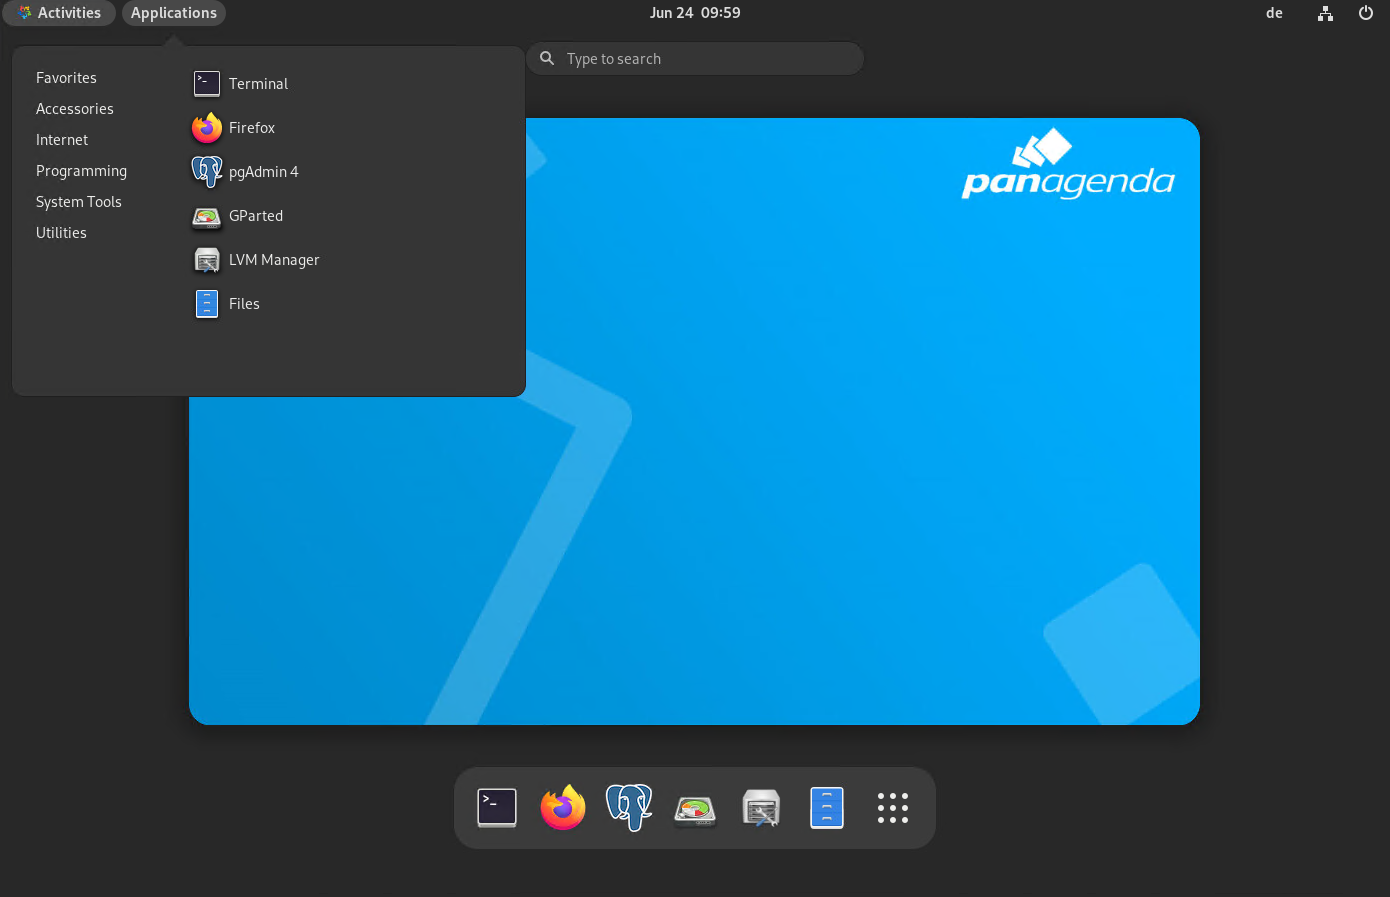The image size is (1390, 897).
Task: Choose the System Tools category
Action: pyautogui.click(x=79, y=202)
